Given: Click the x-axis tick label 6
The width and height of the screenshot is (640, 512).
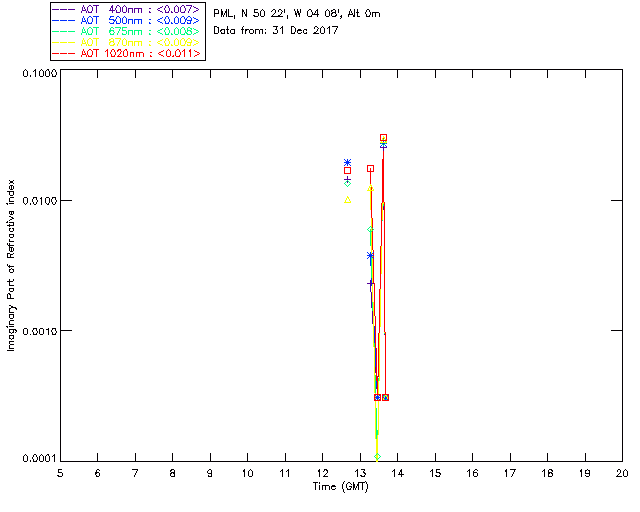Looking at the screenshot, I should pyautogui.click(x=98, y=474).
